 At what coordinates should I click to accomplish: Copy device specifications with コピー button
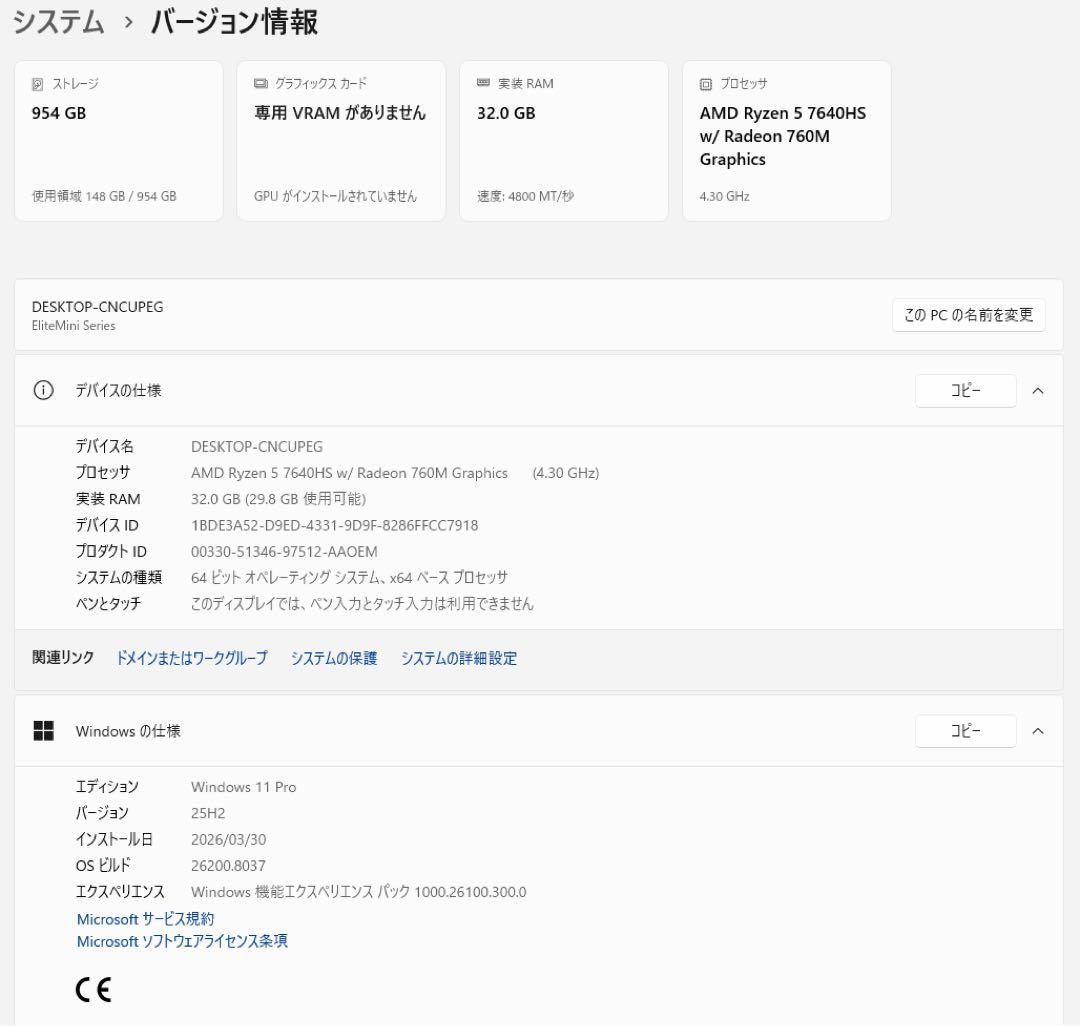(966, 390)
